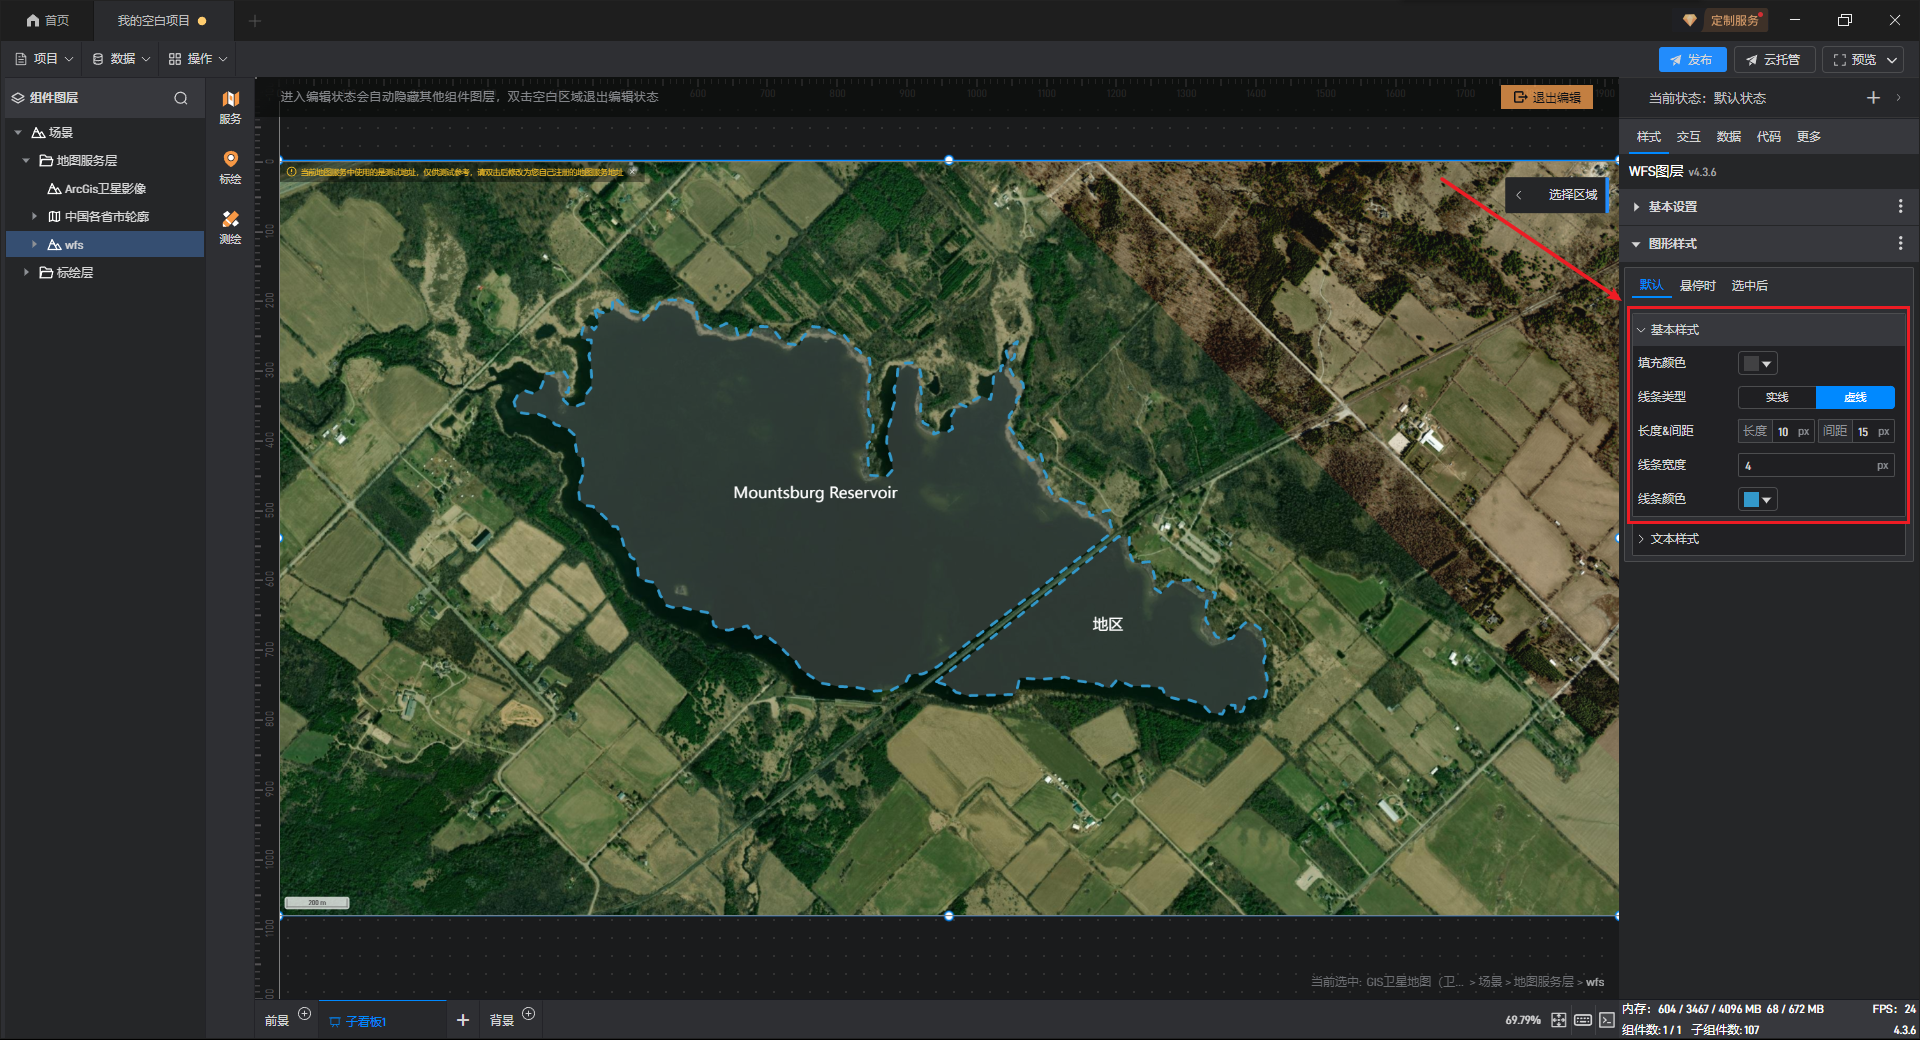Click the 退出编辑 exit editing button

pos(1546,98)
